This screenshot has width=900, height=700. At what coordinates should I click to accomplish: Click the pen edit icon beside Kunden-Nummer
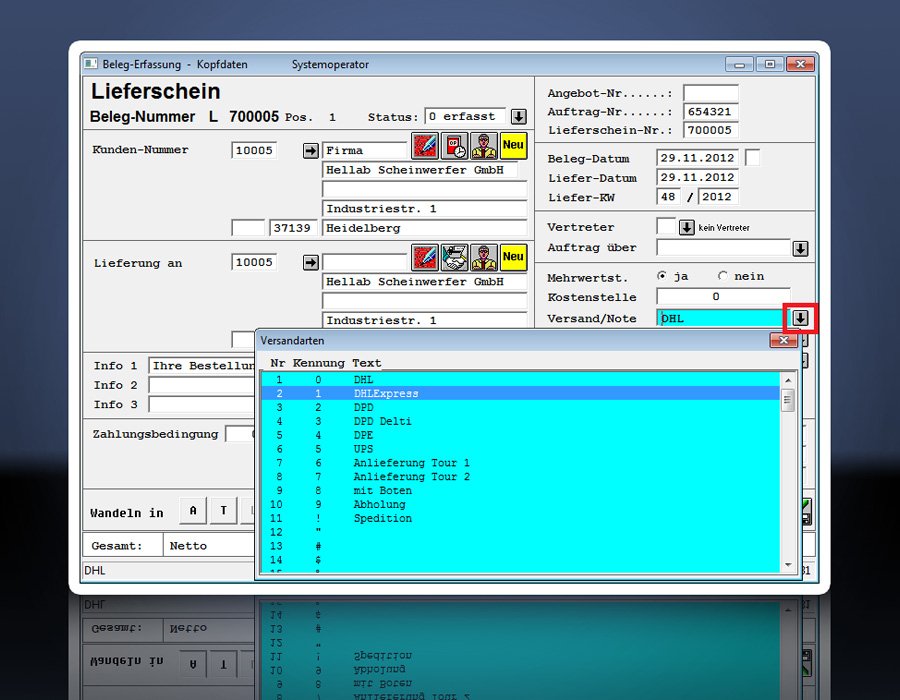pyautogui.click(x=425, y=146)
